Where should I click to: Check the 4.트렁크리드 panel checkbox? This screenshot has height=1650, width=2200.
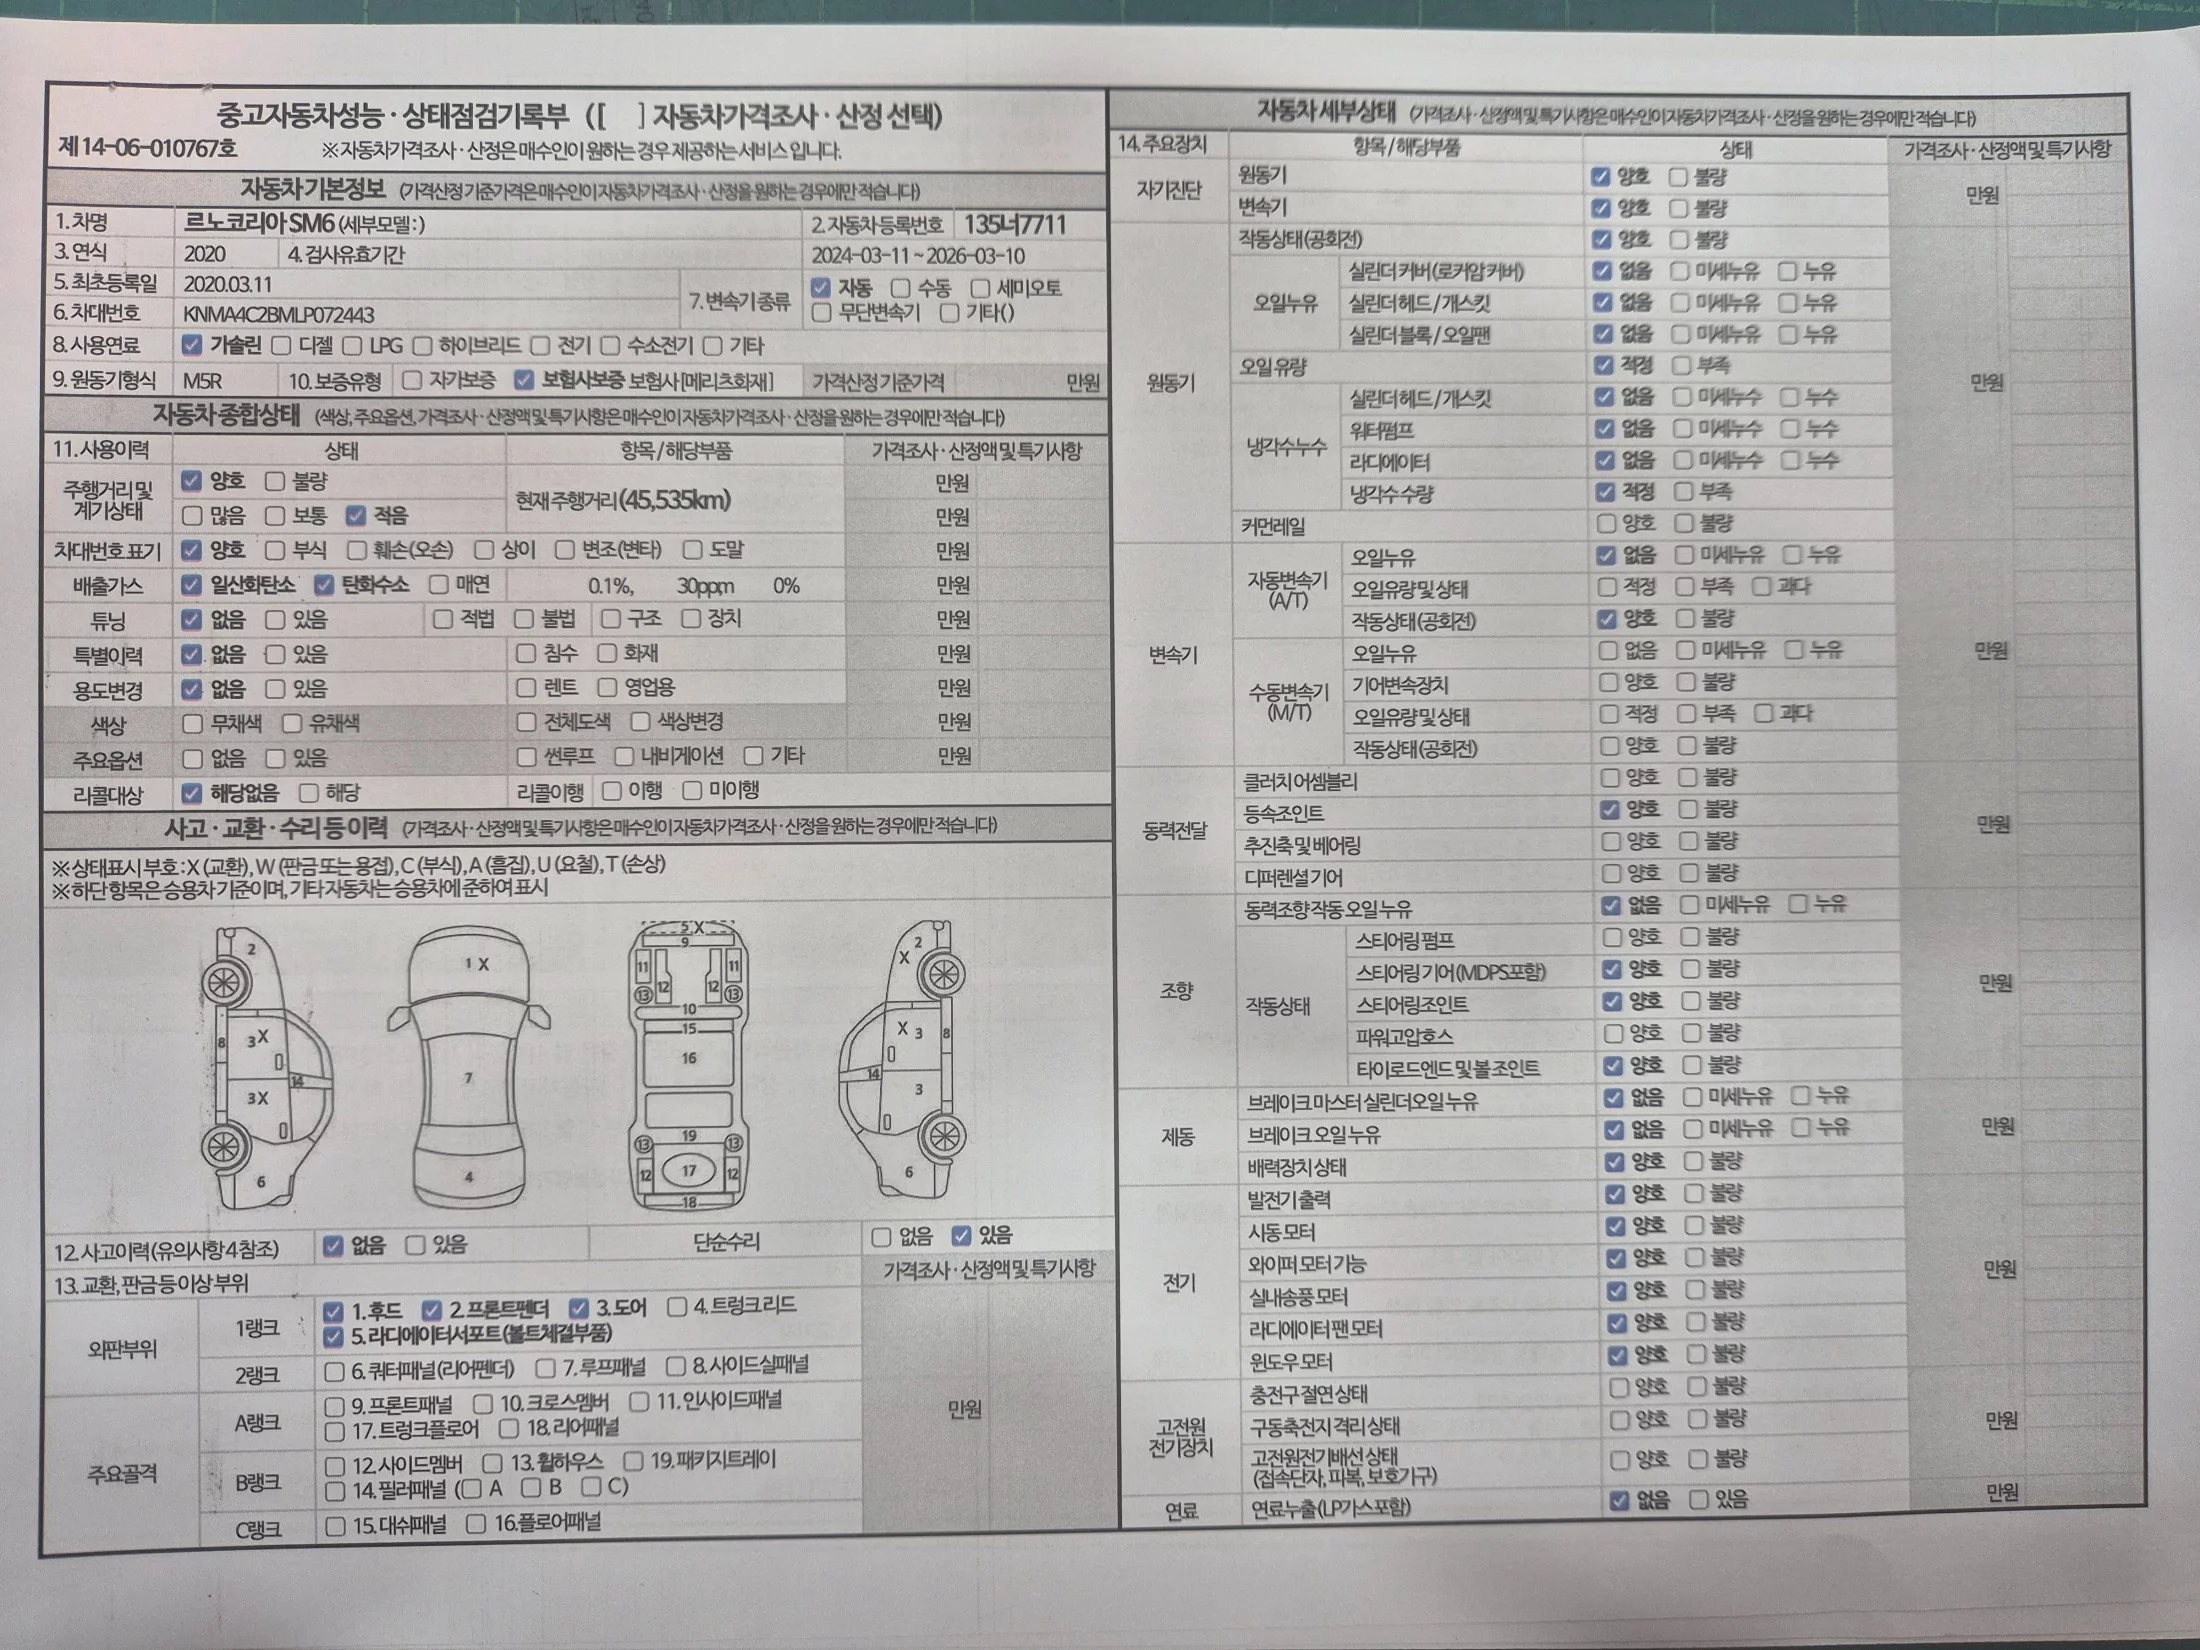pos(677,1307)
